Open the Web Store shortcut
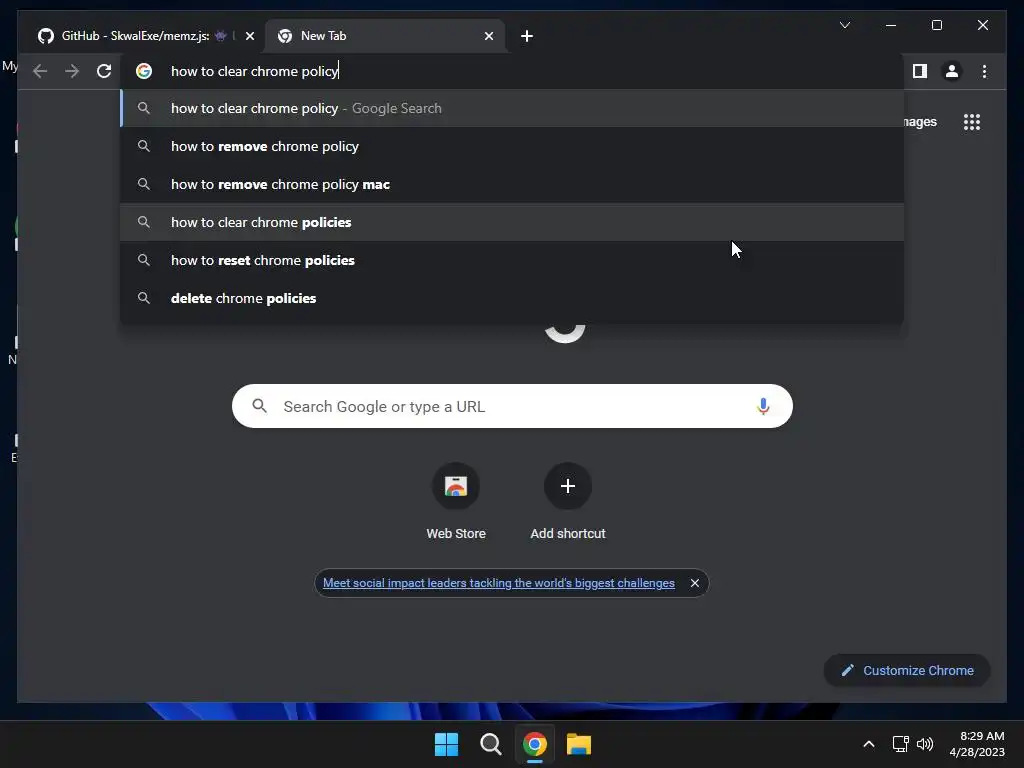 click(x=456, y=502)
